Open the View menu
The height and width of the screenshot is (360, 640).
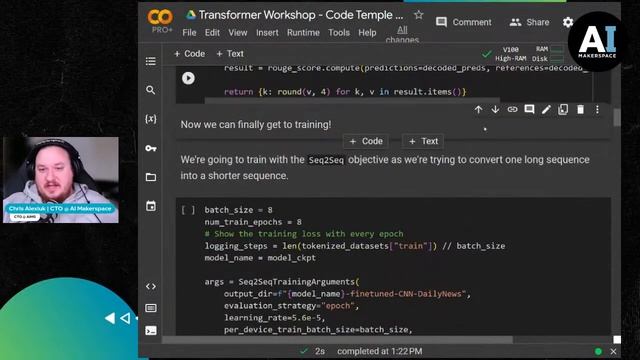[238, 33]
